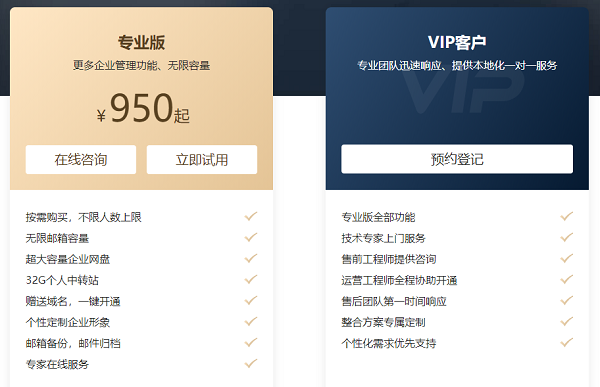
Task: Click checkmark beside 技术专家上门服务
Action: [x=567, y=238]
